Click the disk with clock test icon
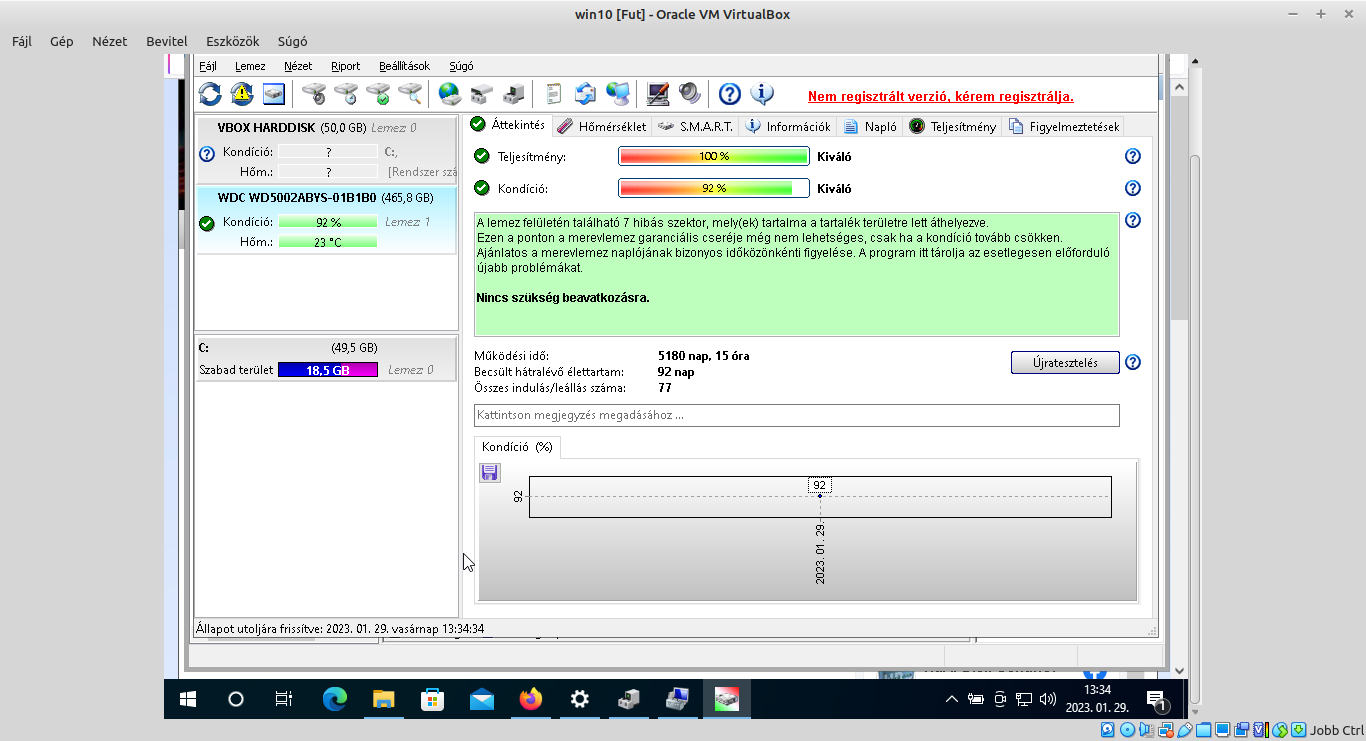 pyautogui.click(x=346, y=94)
